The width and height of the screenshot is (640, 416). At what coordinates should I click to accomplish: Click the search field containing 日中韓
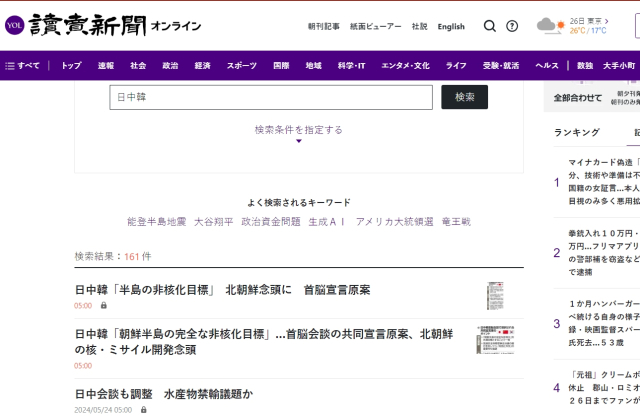click(x=271, y=97)
